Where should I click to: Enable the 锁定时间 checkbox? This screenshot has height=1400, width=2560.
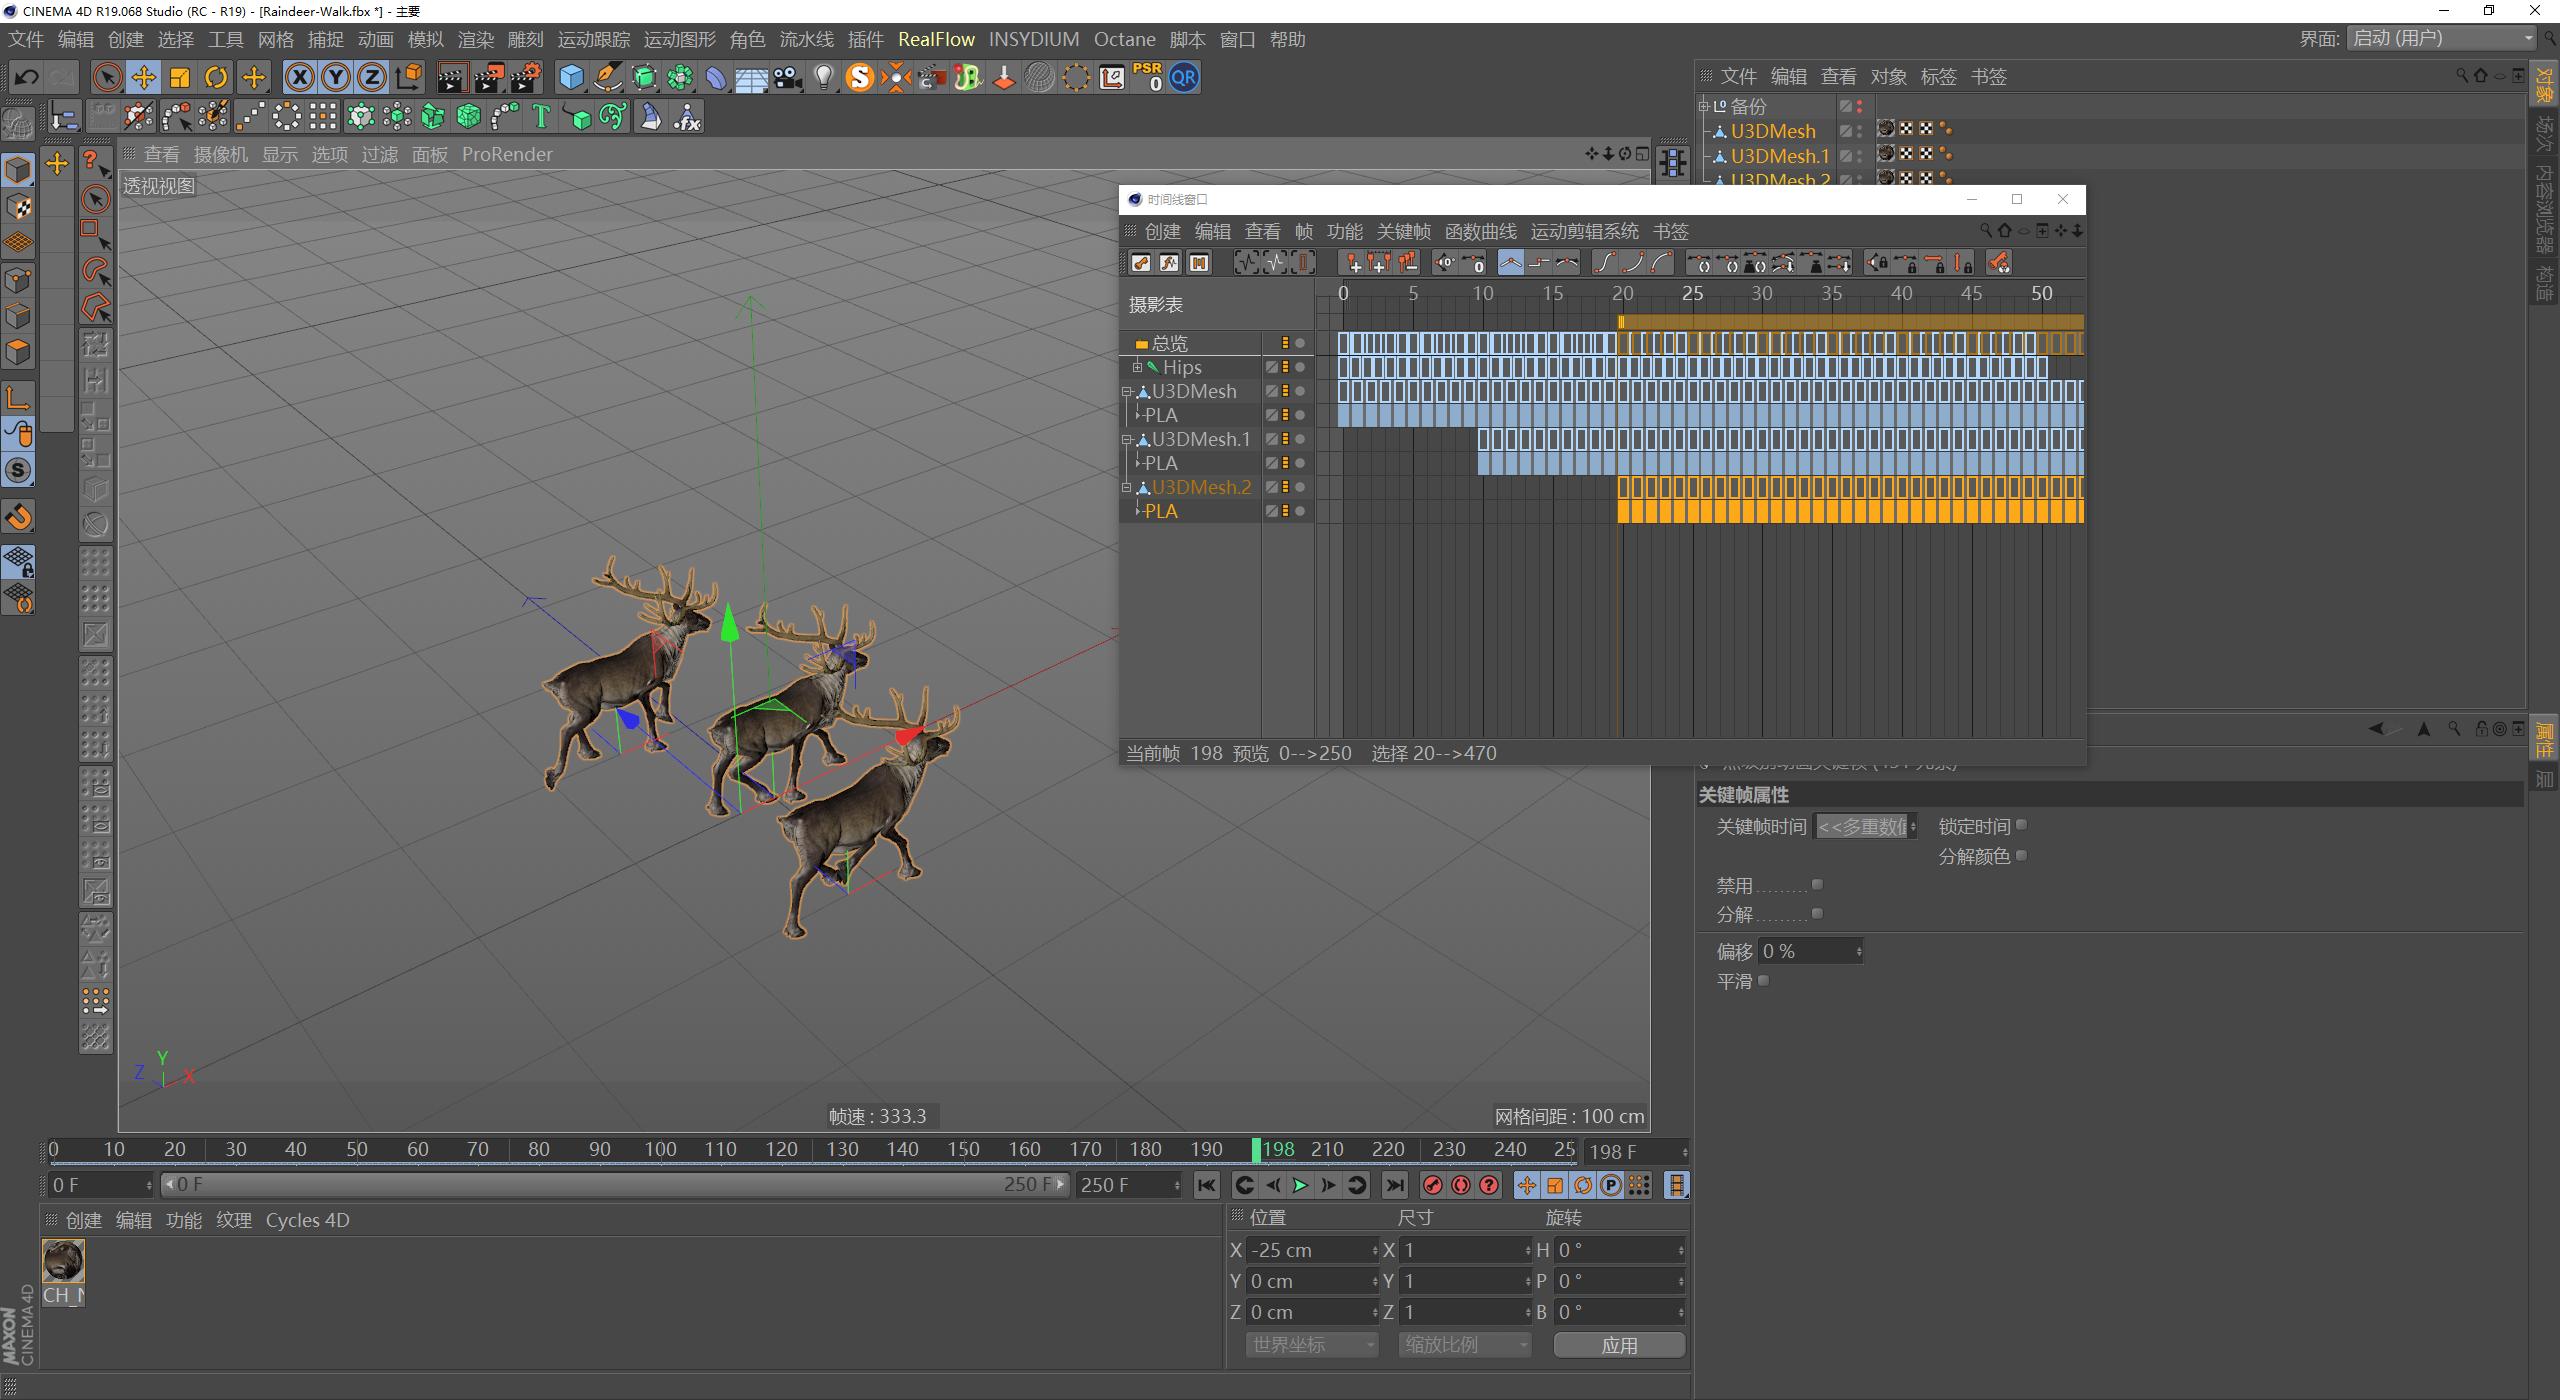2021,825
